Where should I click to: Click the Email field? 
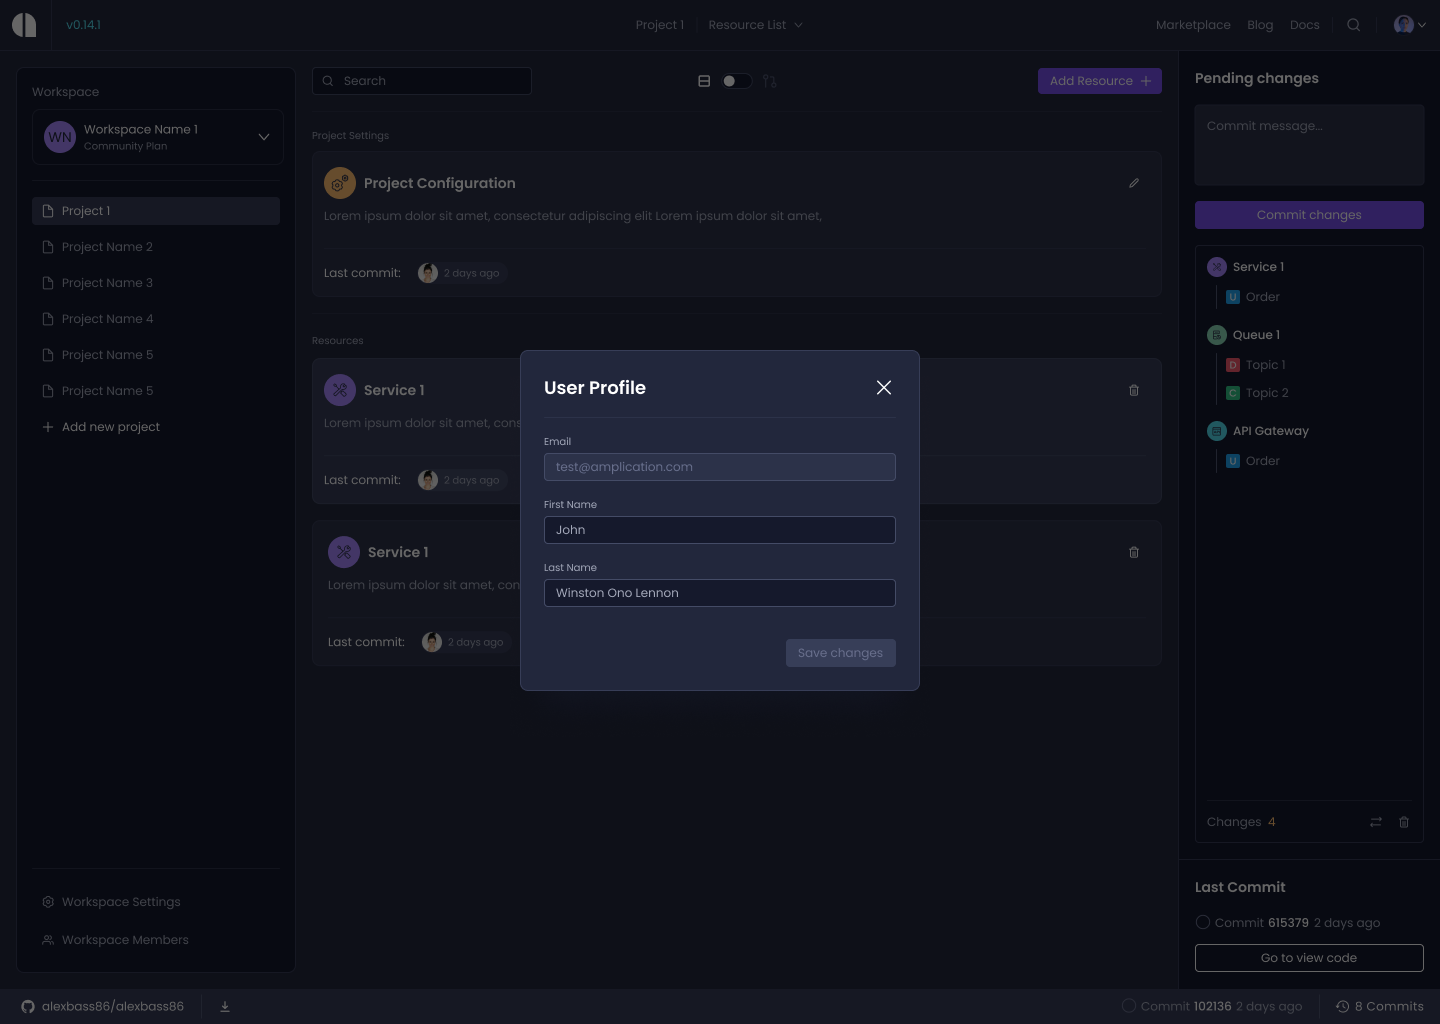pyautogui.click(x=720, y=467)
